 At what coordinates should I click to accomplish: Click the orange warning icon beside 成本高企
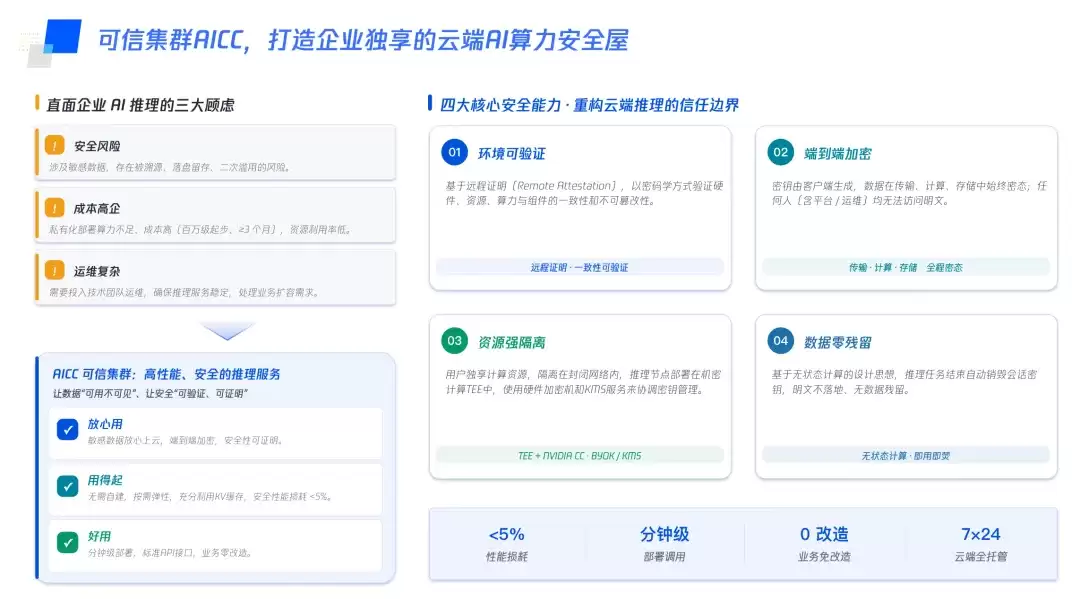(x=54, y=208)
